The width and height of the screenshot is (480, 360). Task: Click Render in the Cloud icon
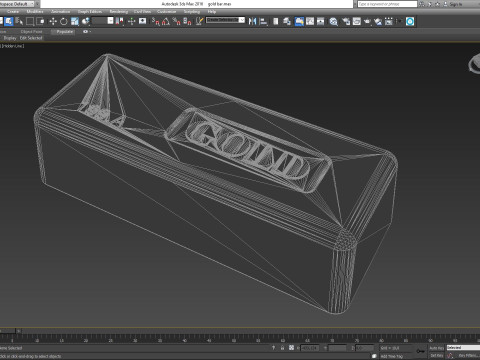coord(378,21)
